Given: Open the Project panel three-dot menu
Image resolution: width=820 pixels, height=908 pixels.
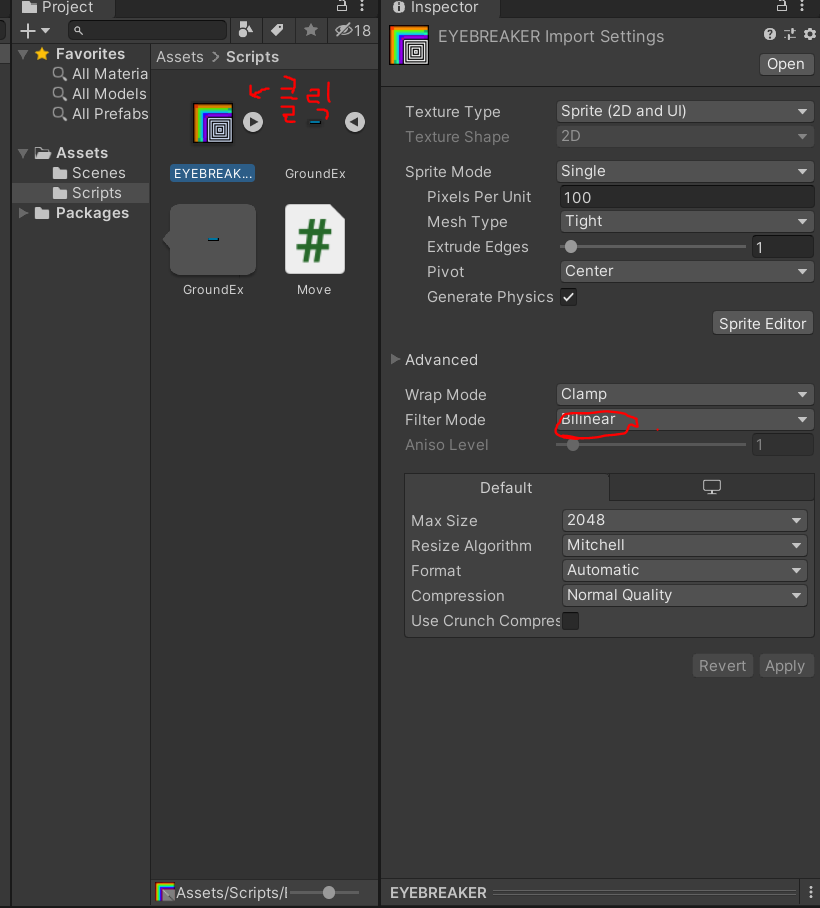Looking at the screenshot, I should [x=362, y=6].
